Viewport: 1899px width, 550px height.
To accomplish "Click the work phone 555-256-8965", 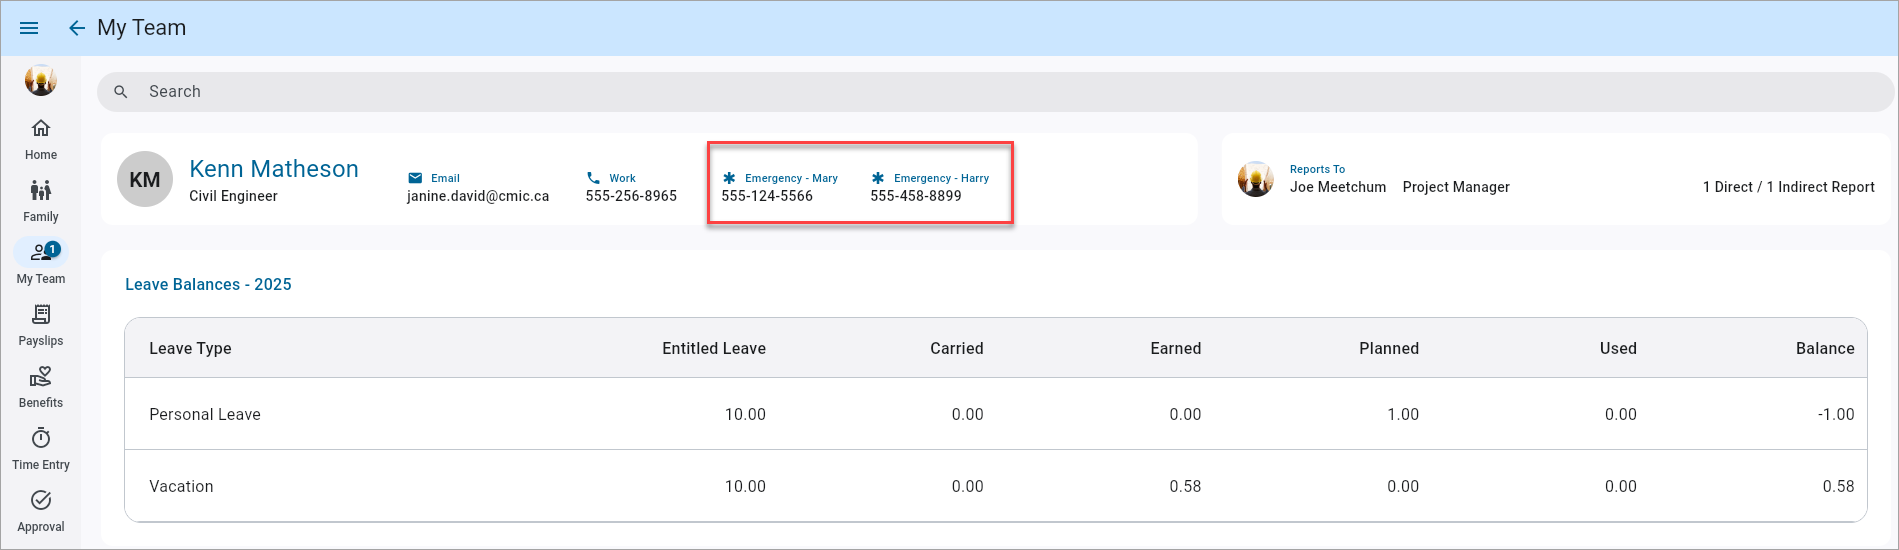I will point(631,196).
